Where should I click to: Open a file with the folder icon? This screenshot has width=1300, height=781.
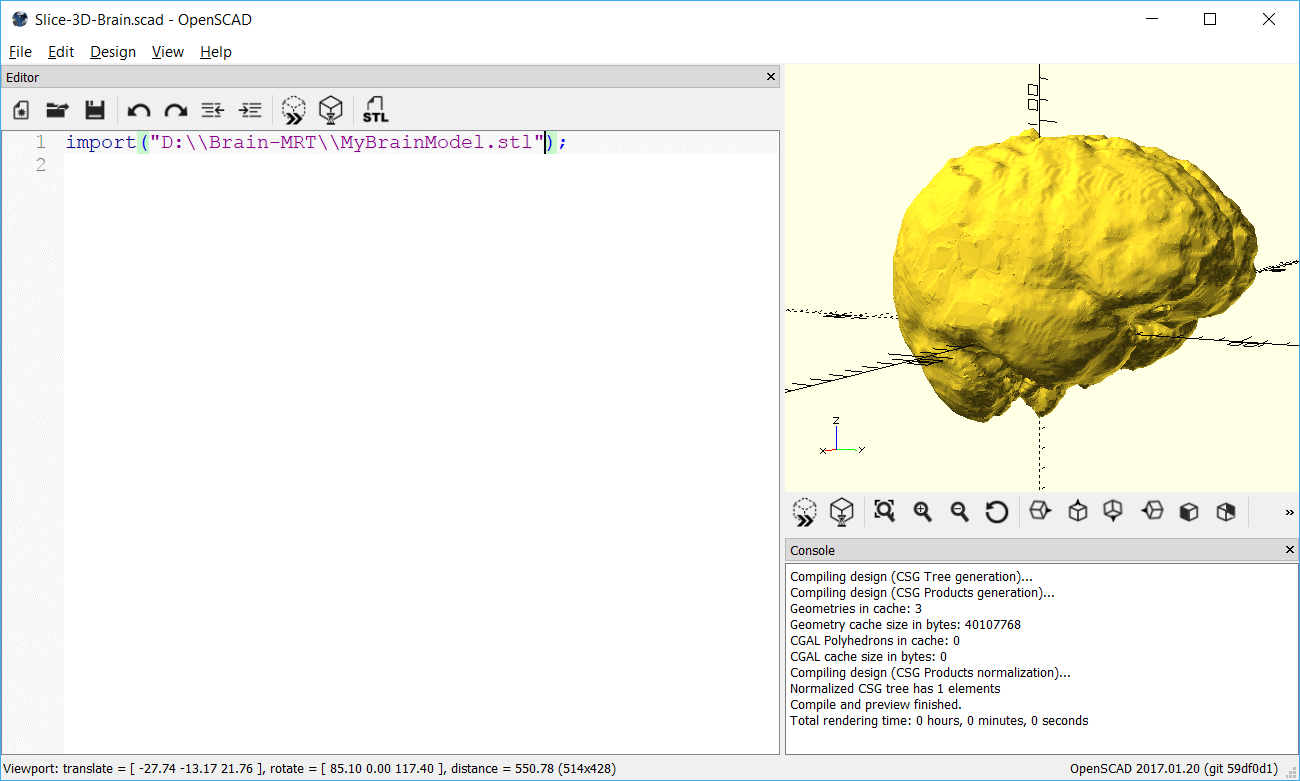coord(57,110)
